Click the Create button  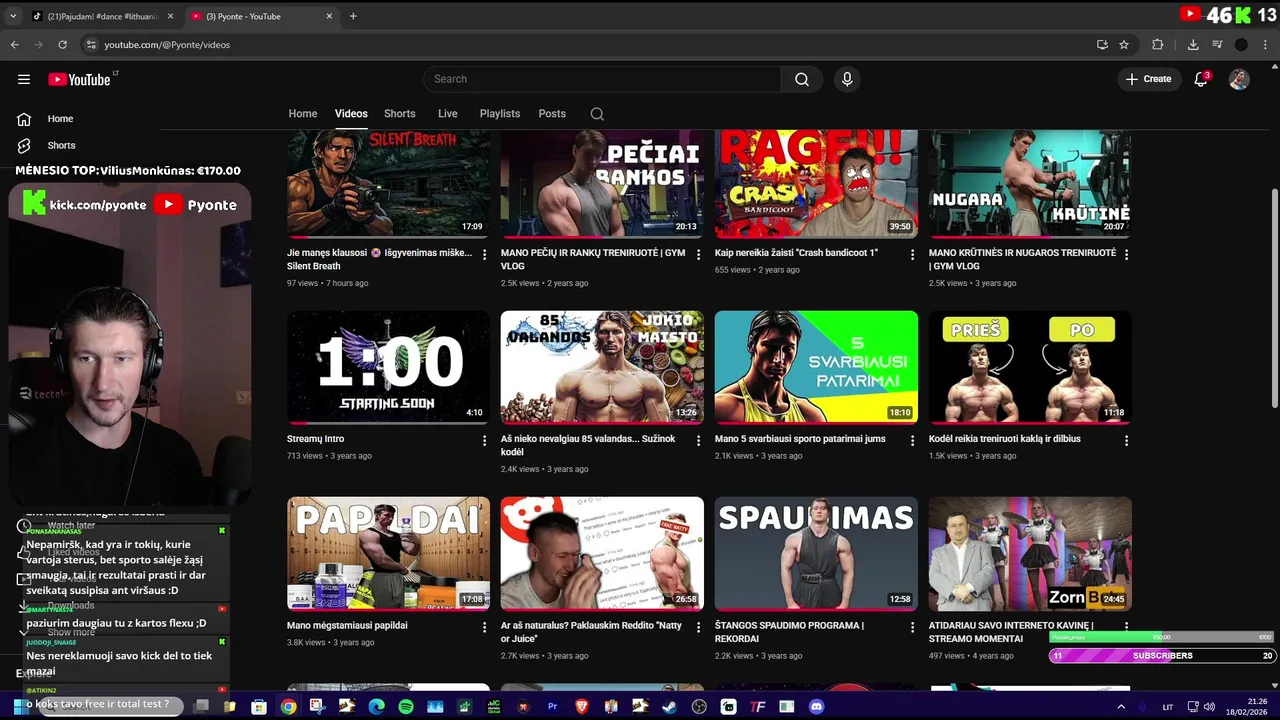click(1148, 79)
